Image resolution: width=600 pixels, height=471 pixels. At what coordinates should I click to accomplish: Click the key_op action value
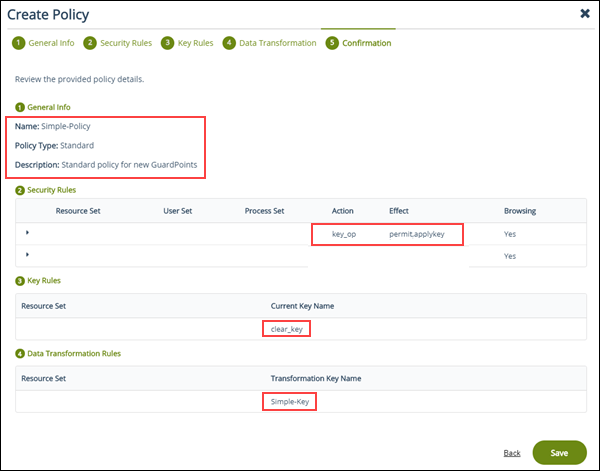(x=345, y=233)
